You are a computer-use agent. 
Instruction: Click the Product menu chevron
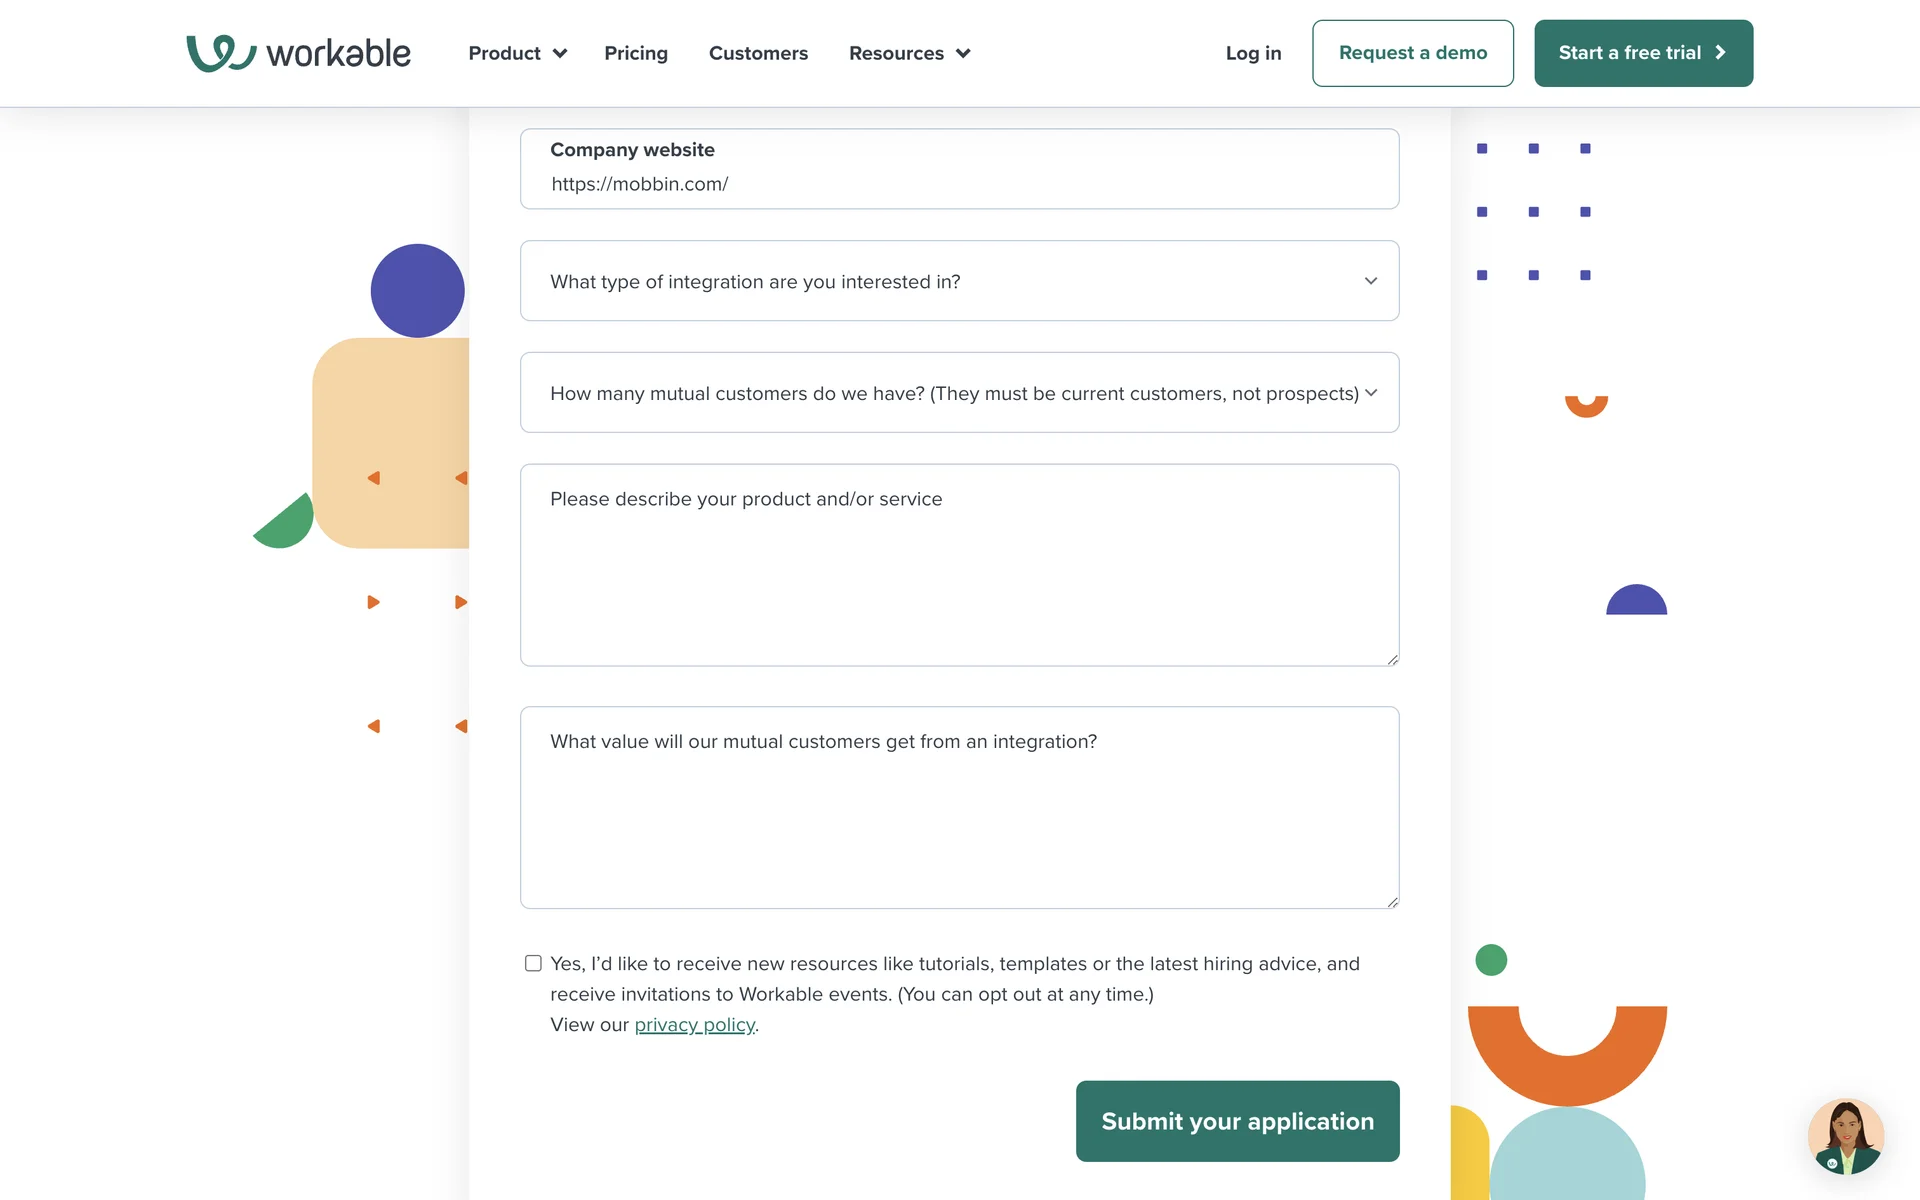[x=560, y=54]
